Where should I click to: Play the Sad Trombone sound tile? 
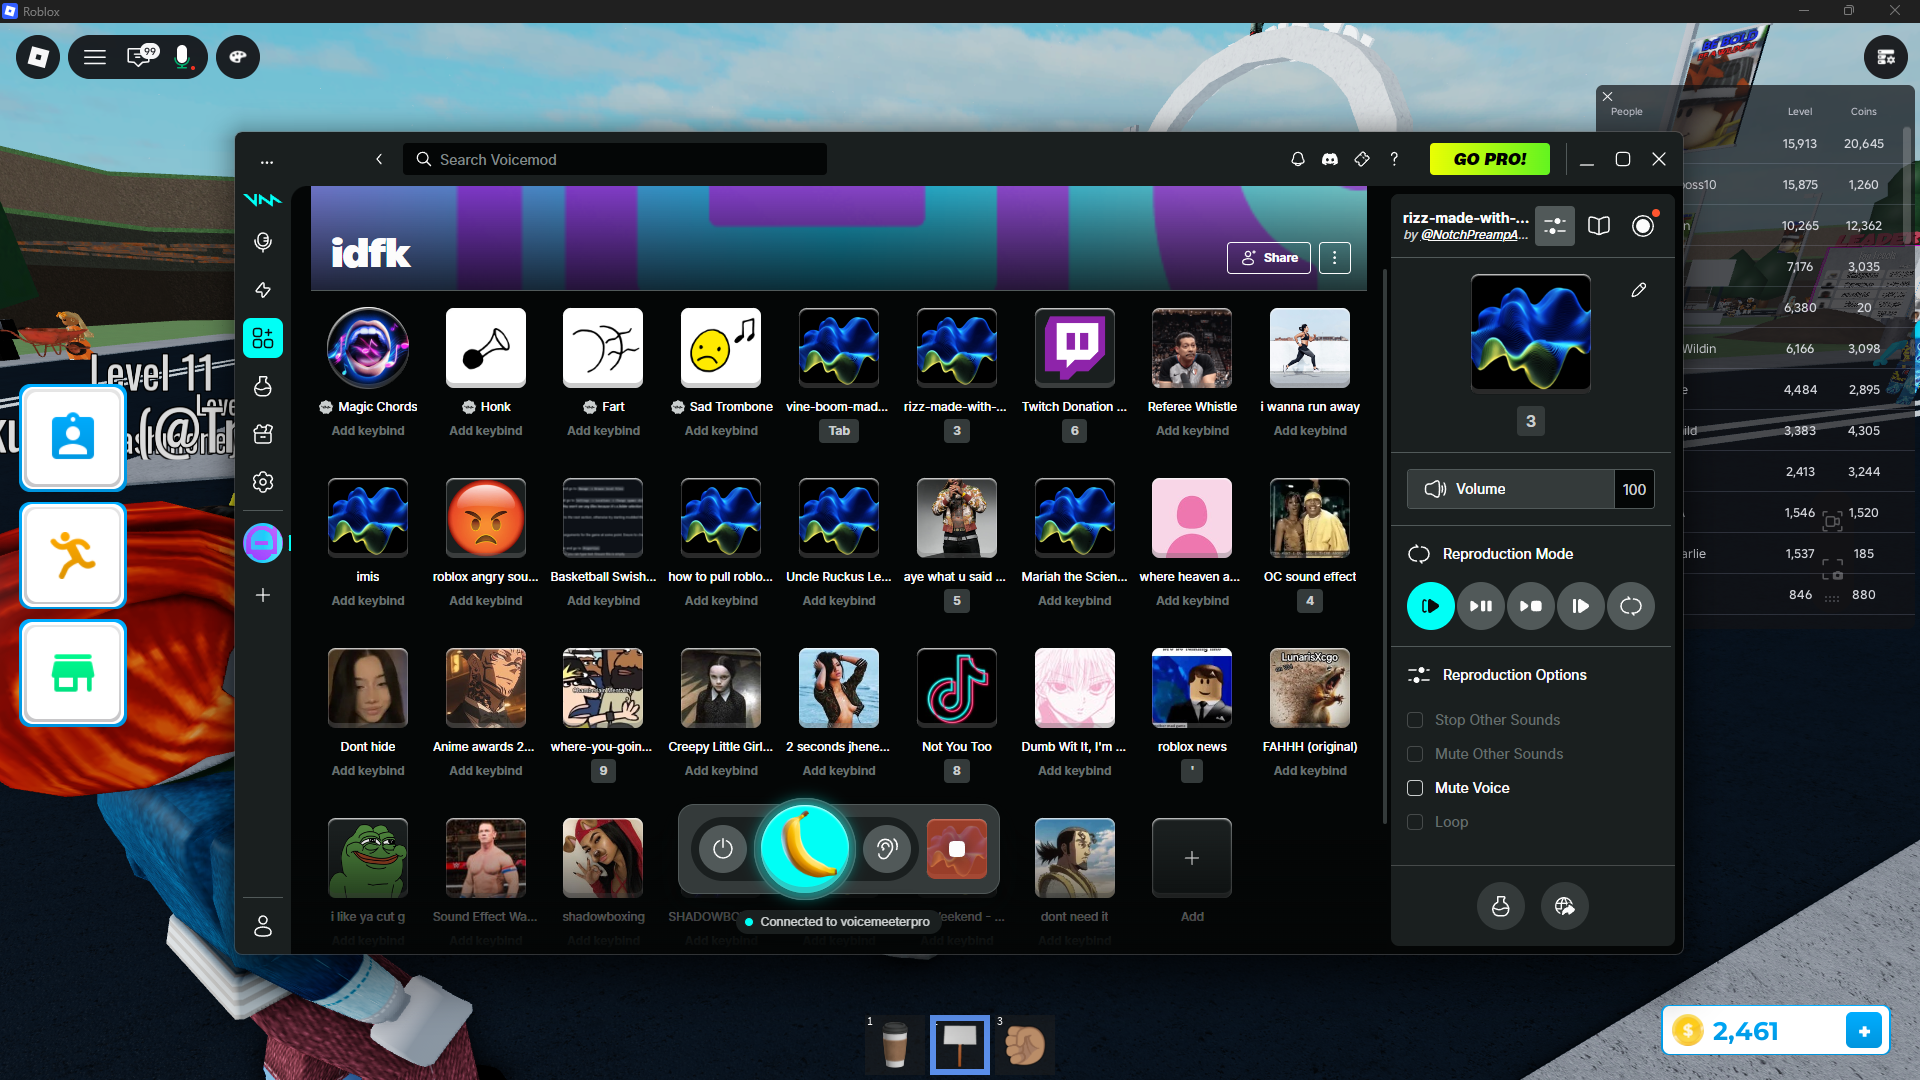(x=721, y=347)
